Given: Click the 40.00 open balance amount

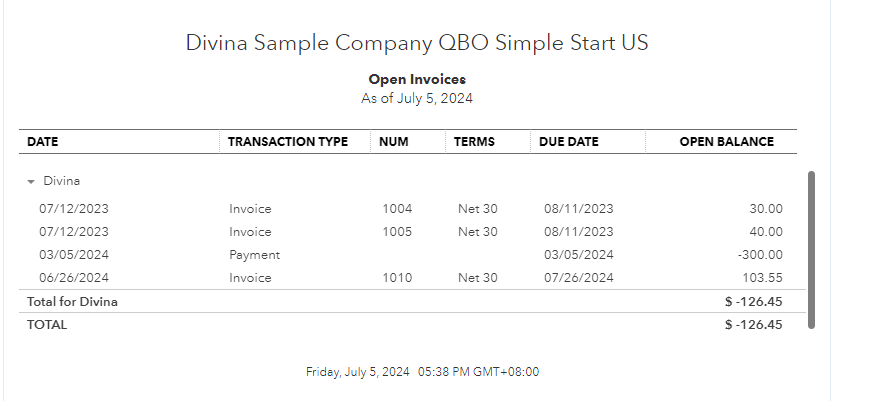Looking at the screenshot, I should (768, 232).
